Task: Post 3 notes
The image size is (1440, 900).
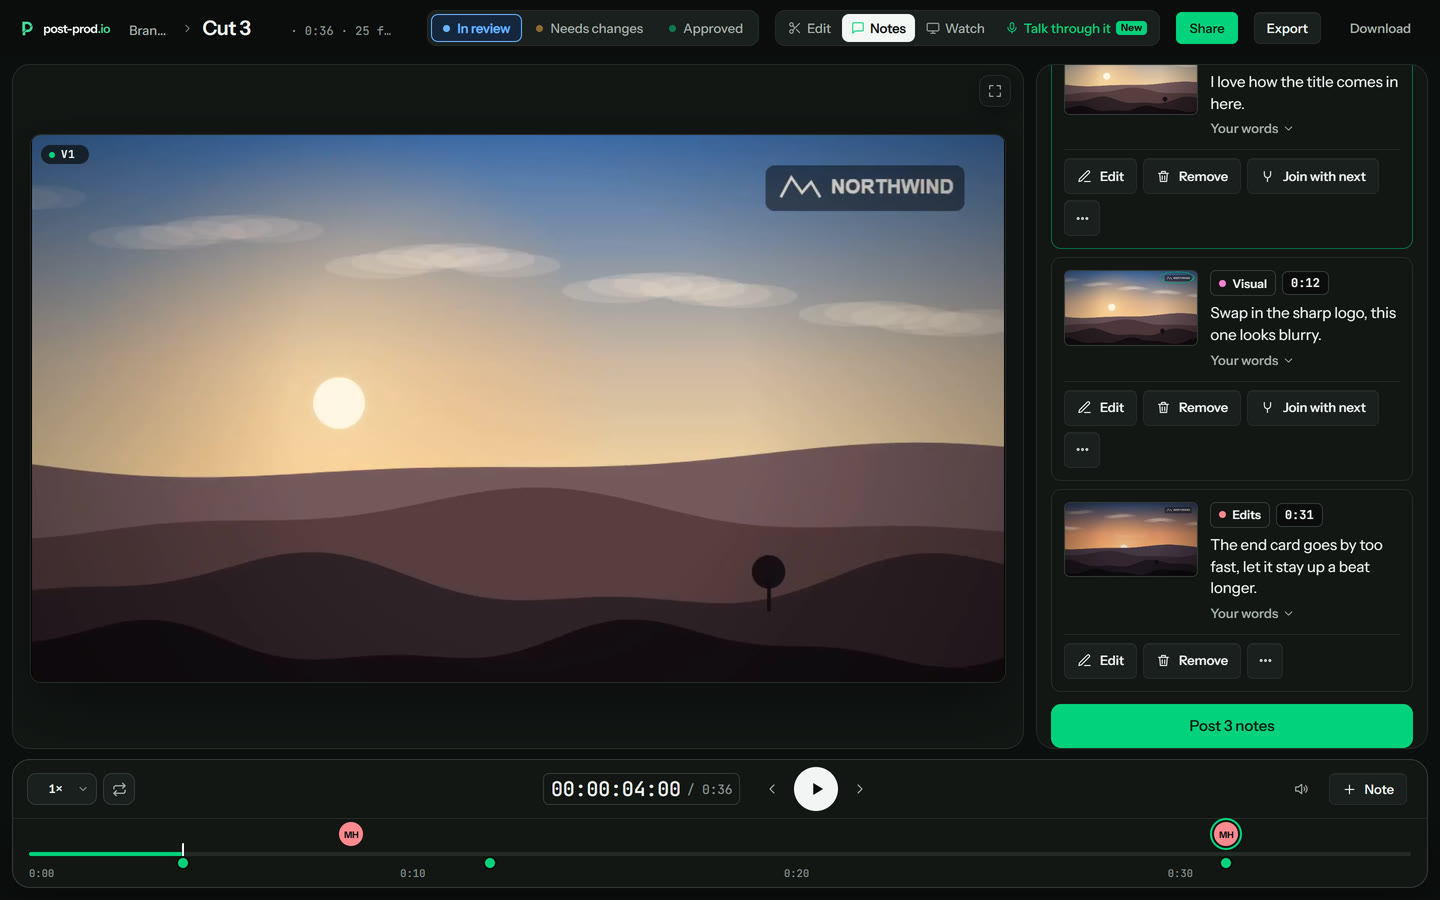Action: coord(1231,726)
